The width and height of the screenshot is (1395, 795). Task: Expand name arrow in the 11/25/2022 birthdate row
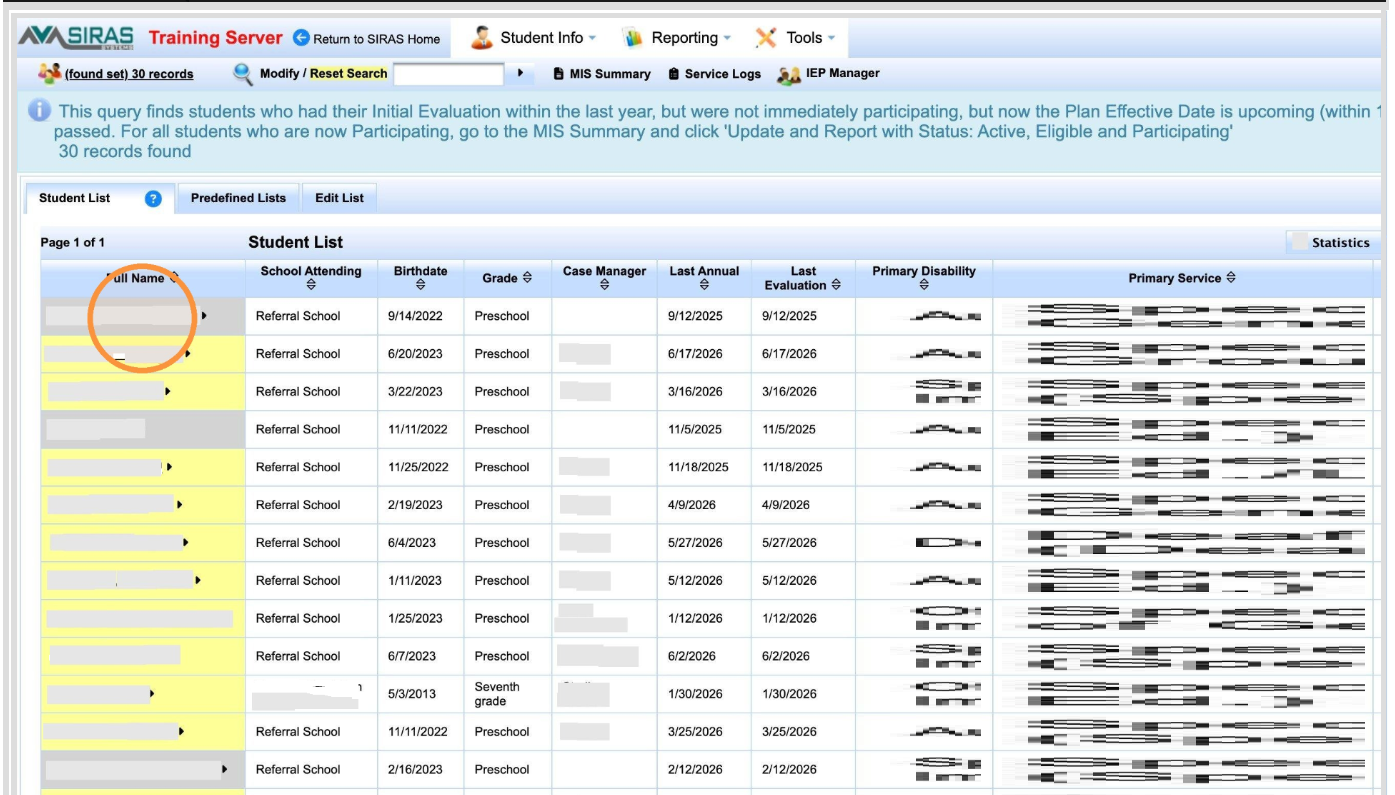170,467
